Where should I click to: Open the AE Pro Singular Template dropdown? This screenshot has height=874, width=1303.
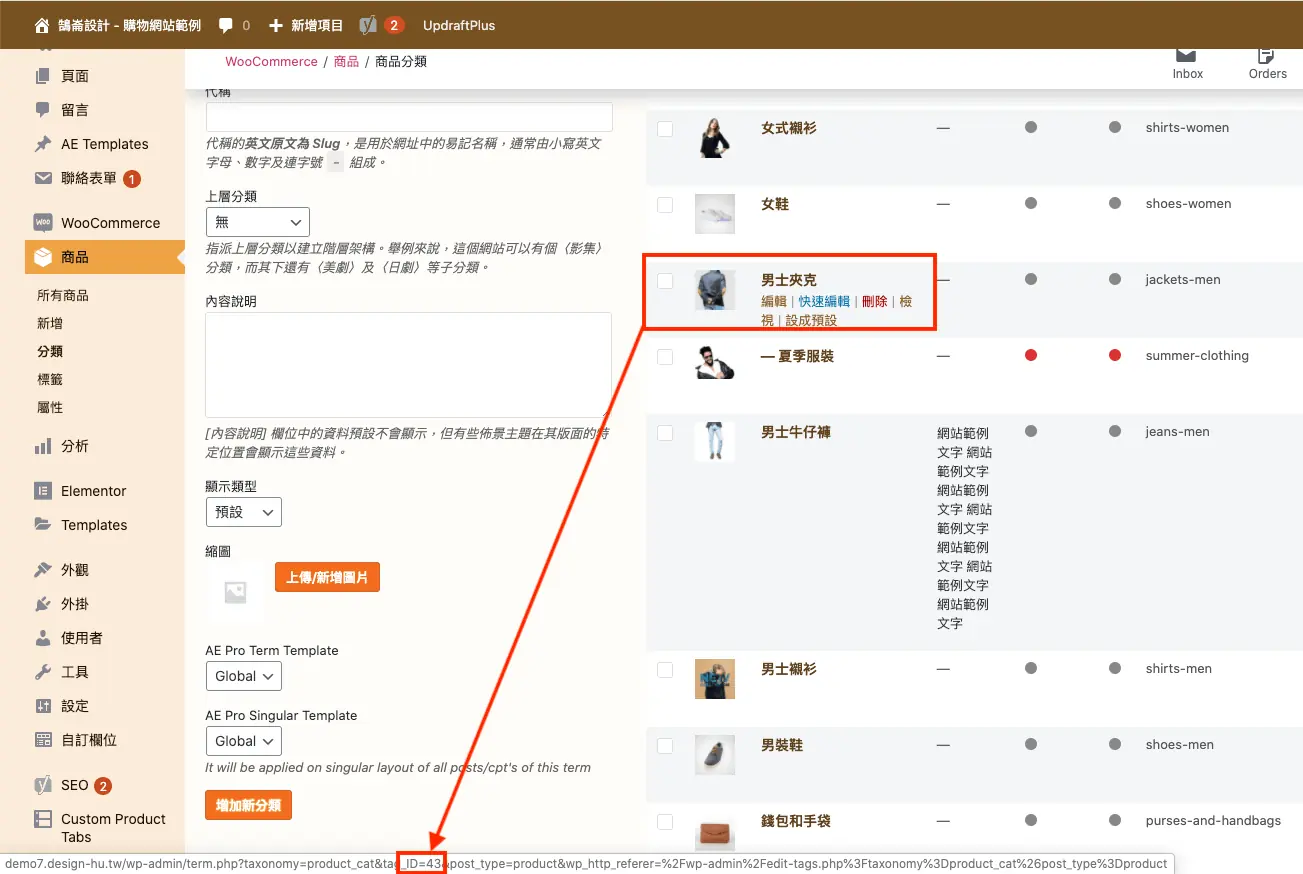tap(243, 741)
